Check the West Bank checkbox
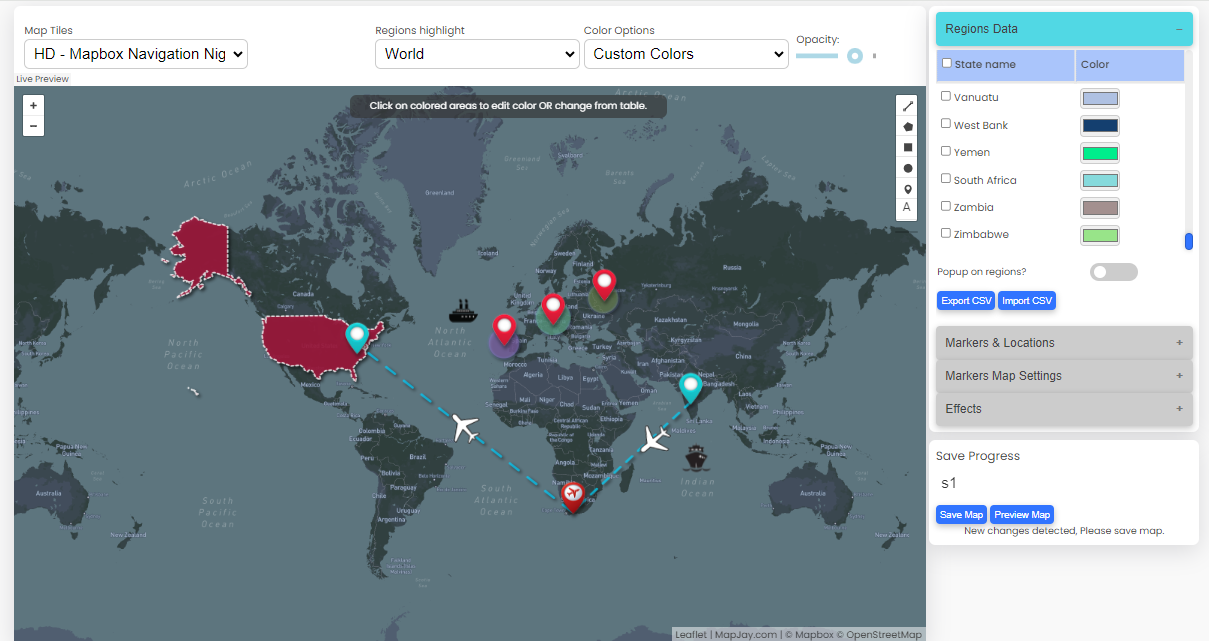 pyautogui.click(x=946, y=124)
